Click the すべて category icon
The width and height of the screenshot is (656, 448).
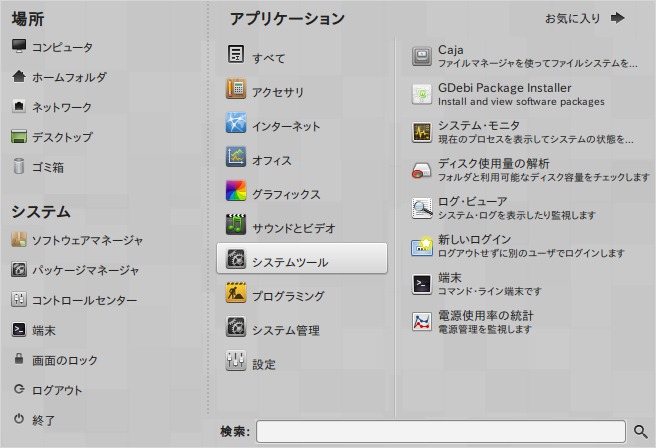pyautogui.click(x=236, y=54)
